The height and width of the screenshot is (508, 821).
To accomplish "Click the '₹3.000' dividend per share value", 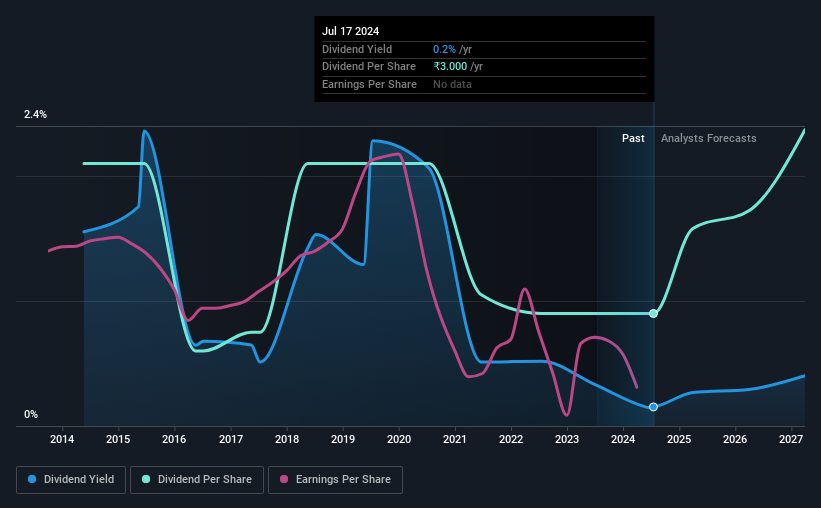I will [x=450, y=67].
